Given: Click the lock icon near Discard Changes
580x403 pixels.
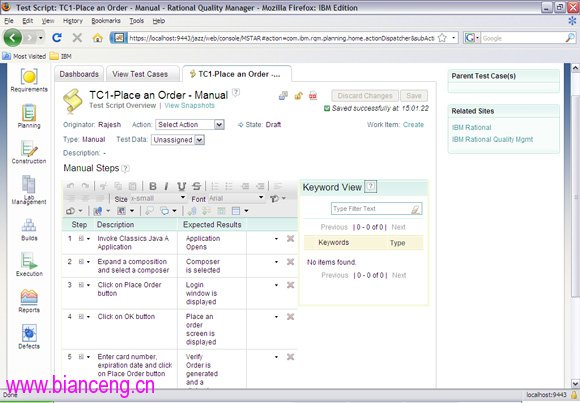Looking at the screenshot, I should tap(299, 96).
